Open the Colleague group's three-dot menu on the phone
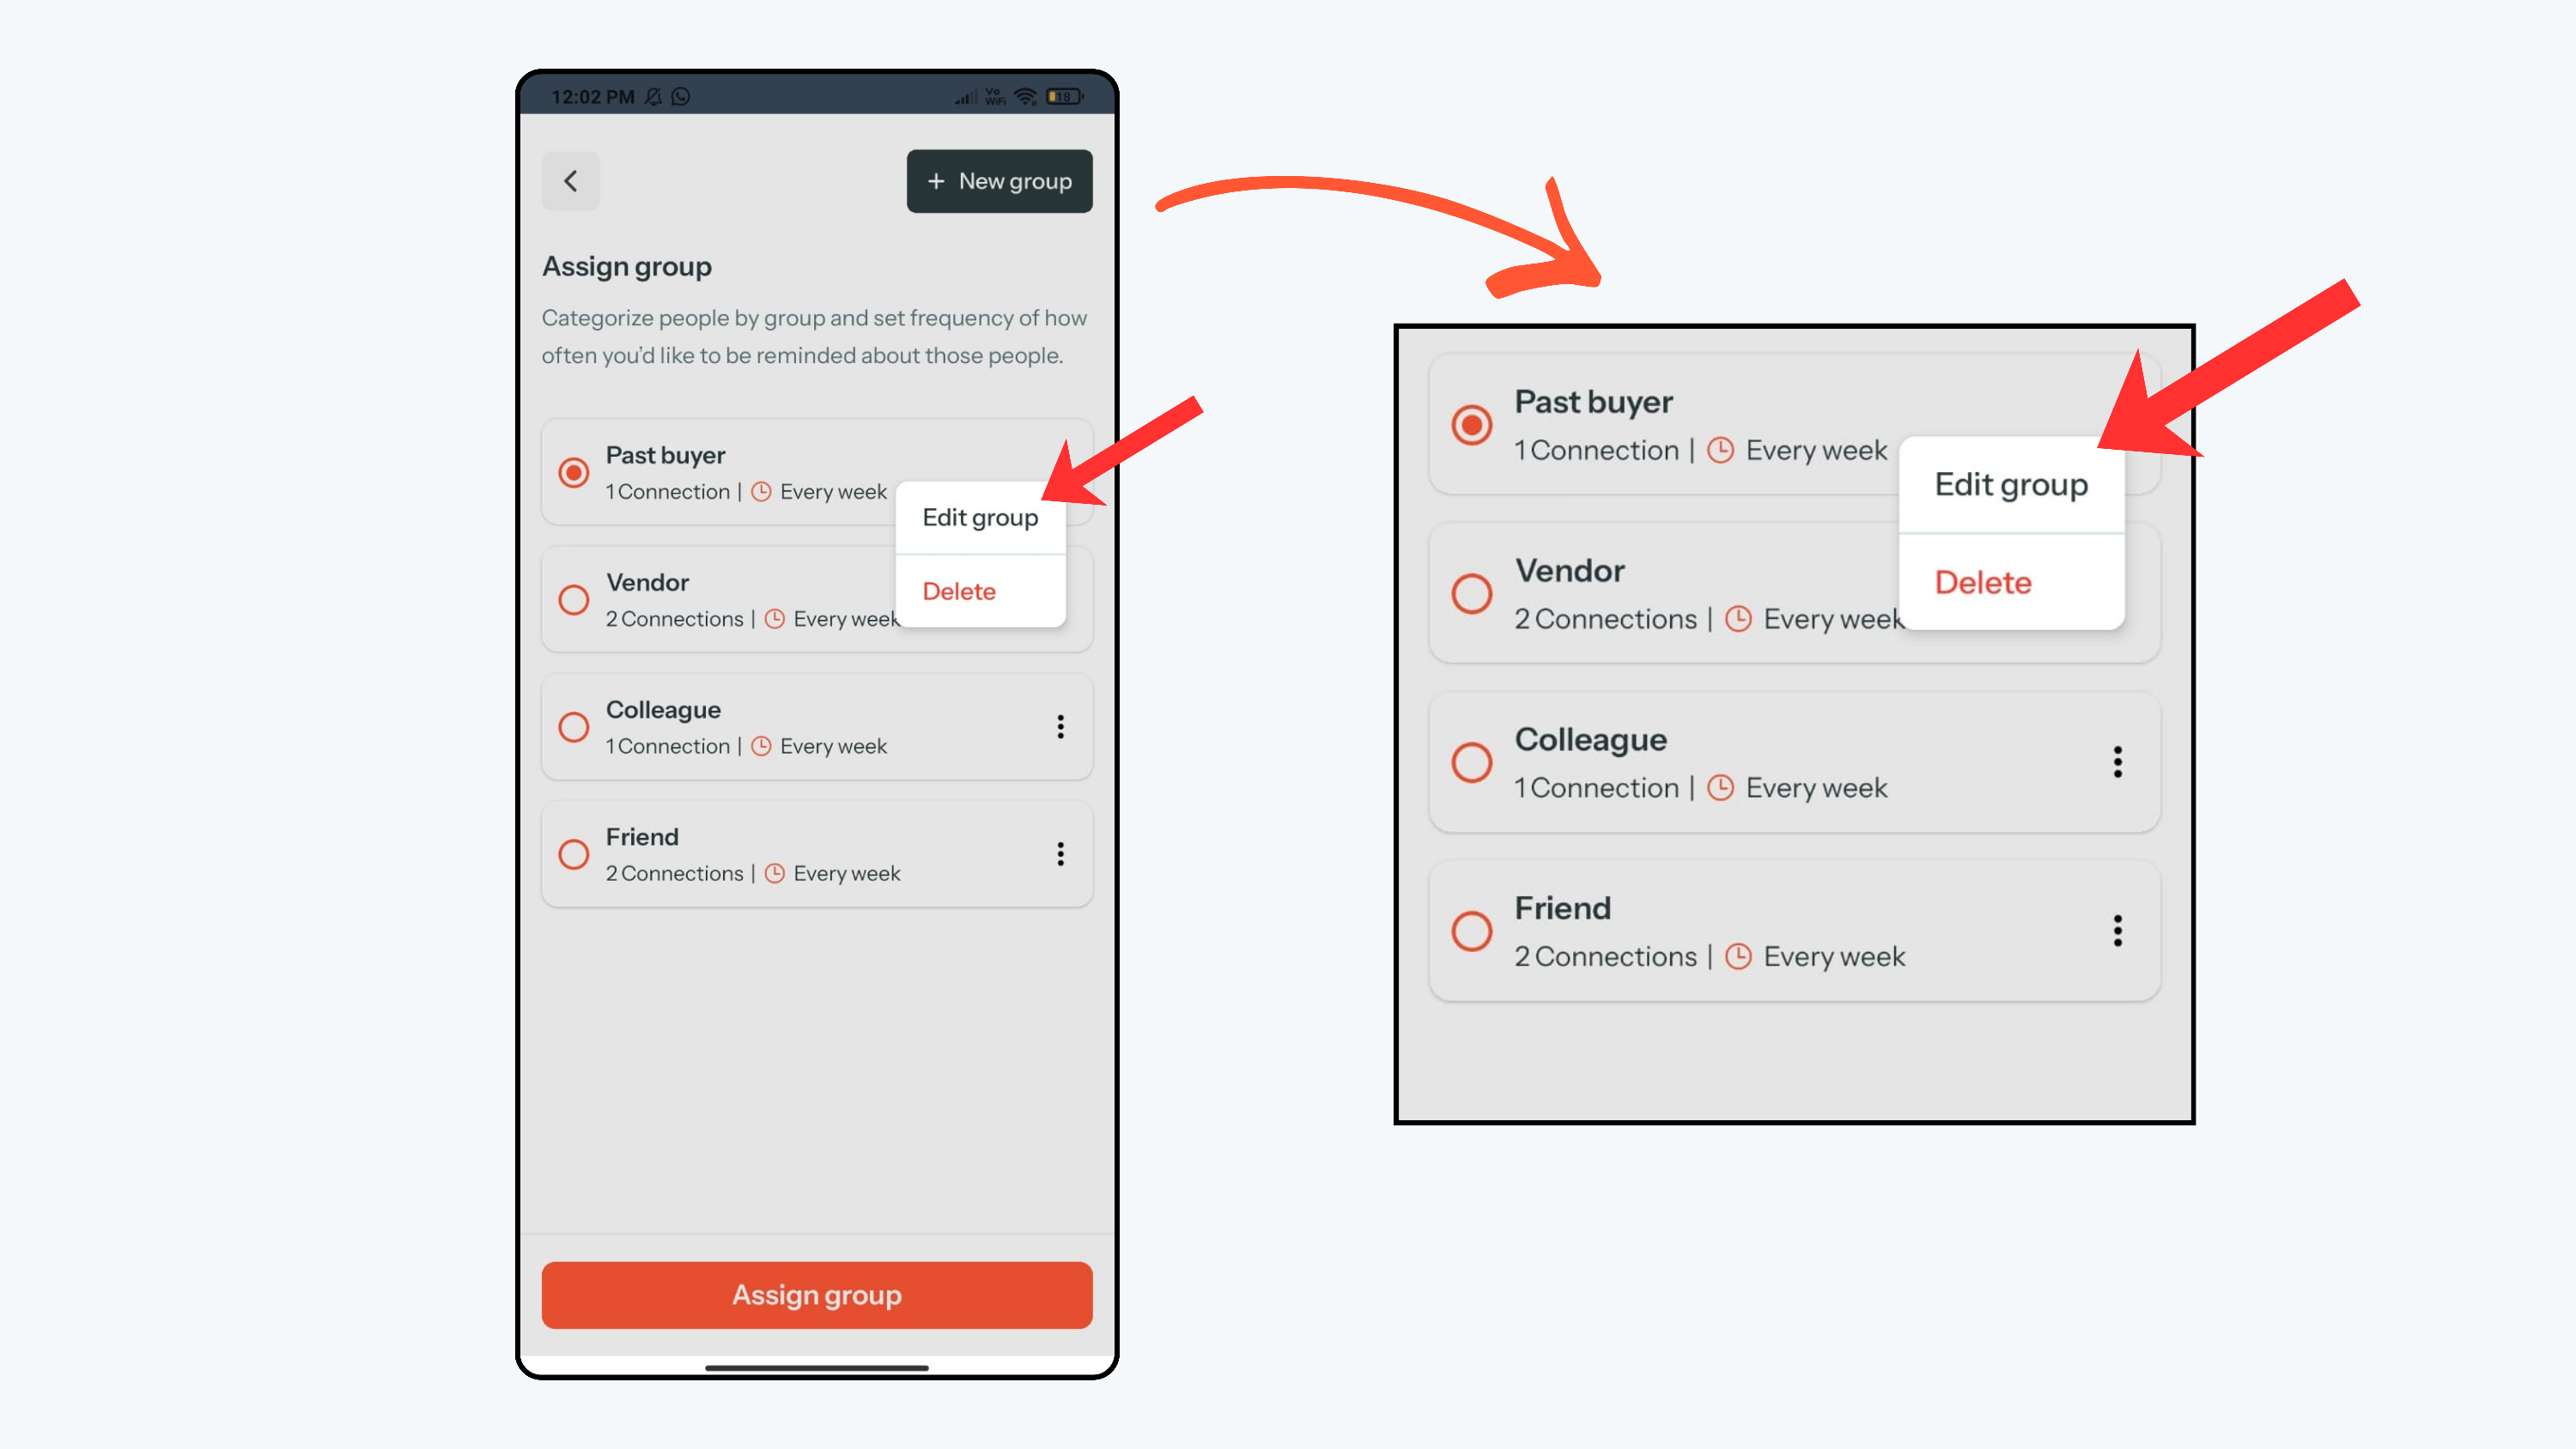Screen dimensions: 2576x1449 coord(1060,727)
